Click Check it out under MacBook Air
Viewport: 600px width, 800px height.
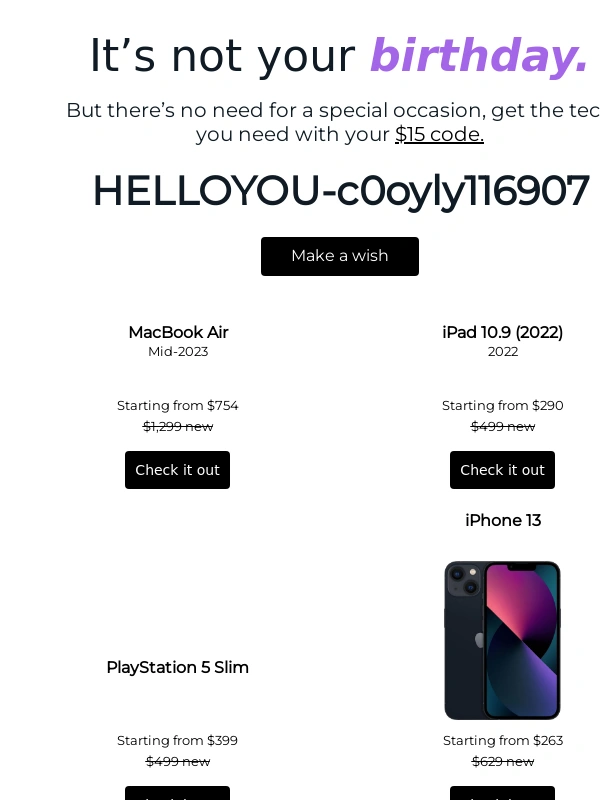tap(178, 470)
